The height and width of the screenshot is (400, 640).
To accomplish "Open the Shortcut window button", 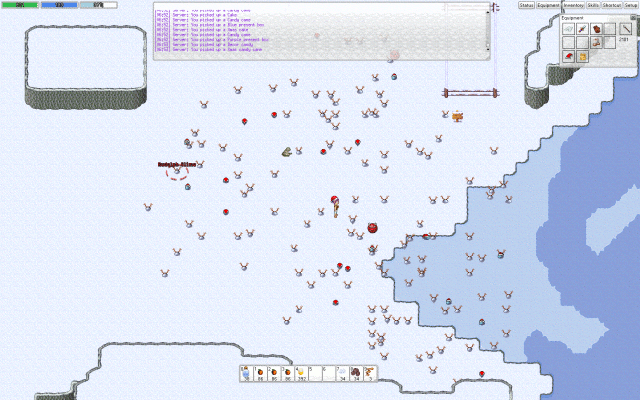I will (611, 5).
